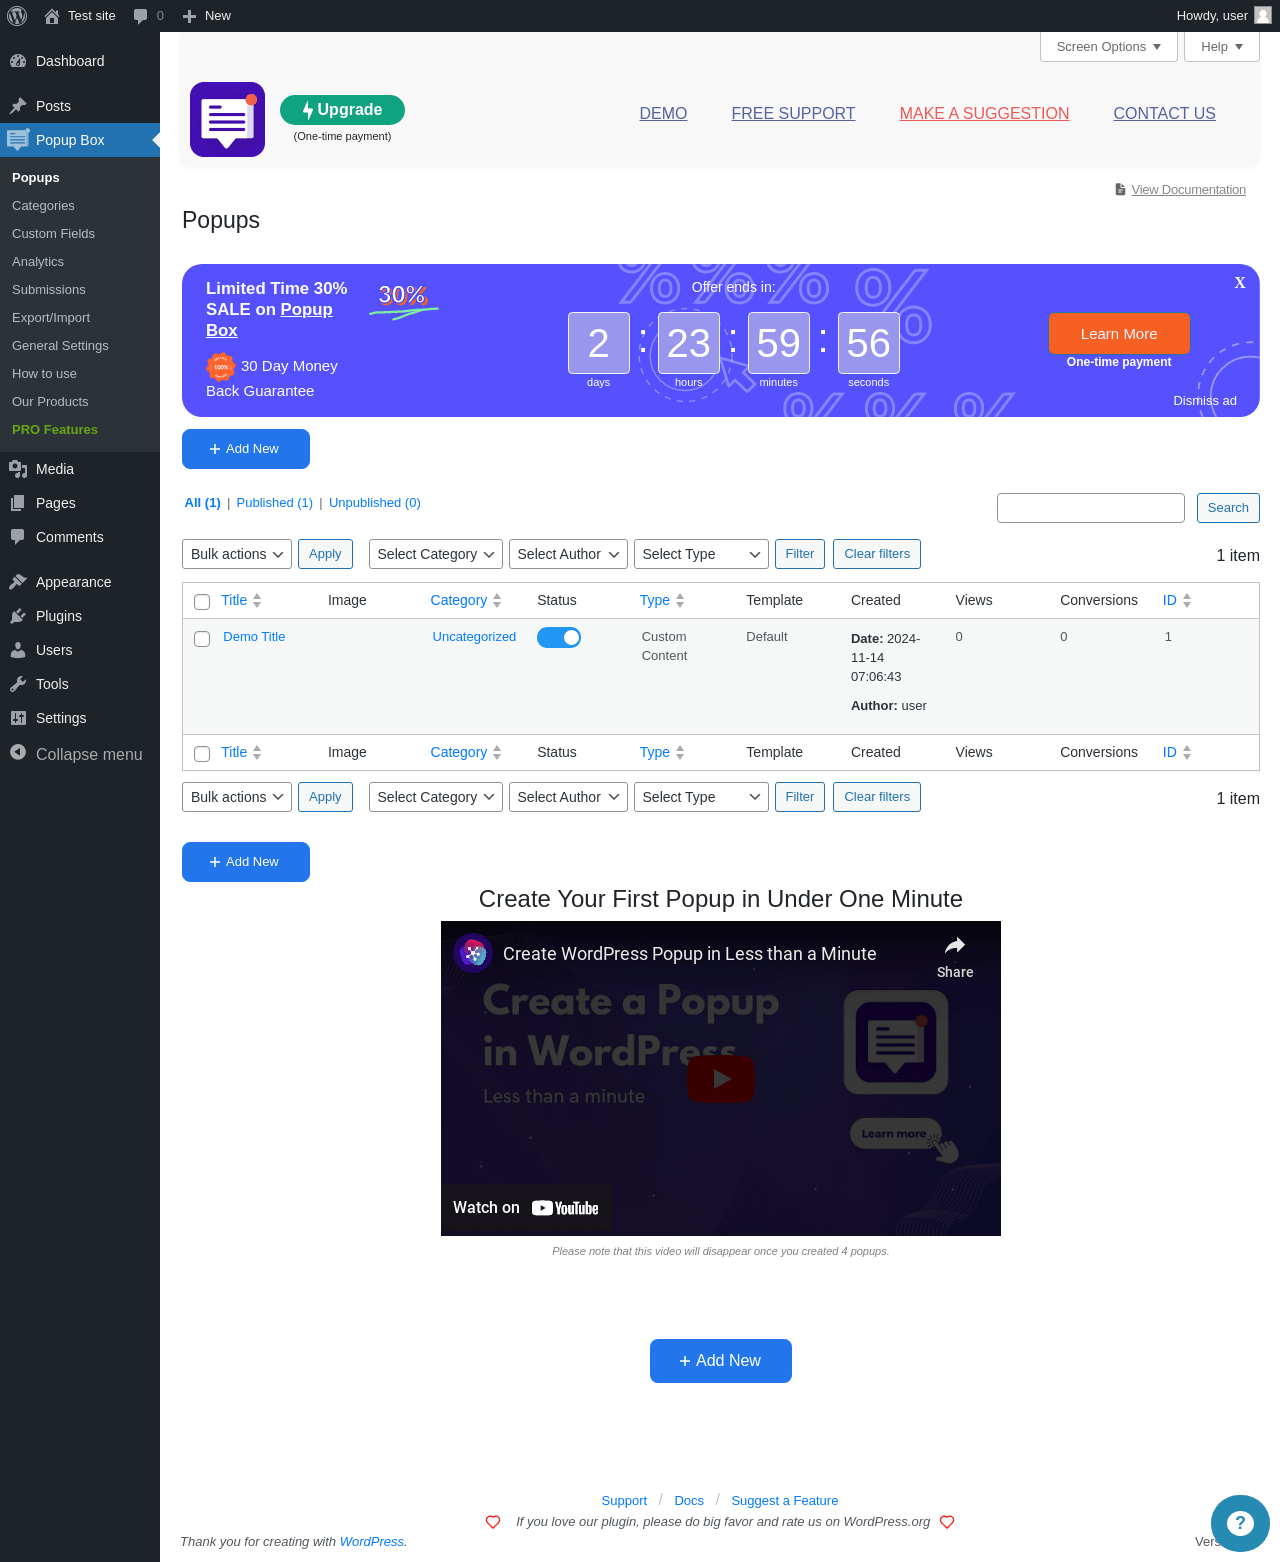Click the green Upgrade button
The width and height of the screenshot is (1280, 1562).
pyautogui.click(x=342, y=110)
